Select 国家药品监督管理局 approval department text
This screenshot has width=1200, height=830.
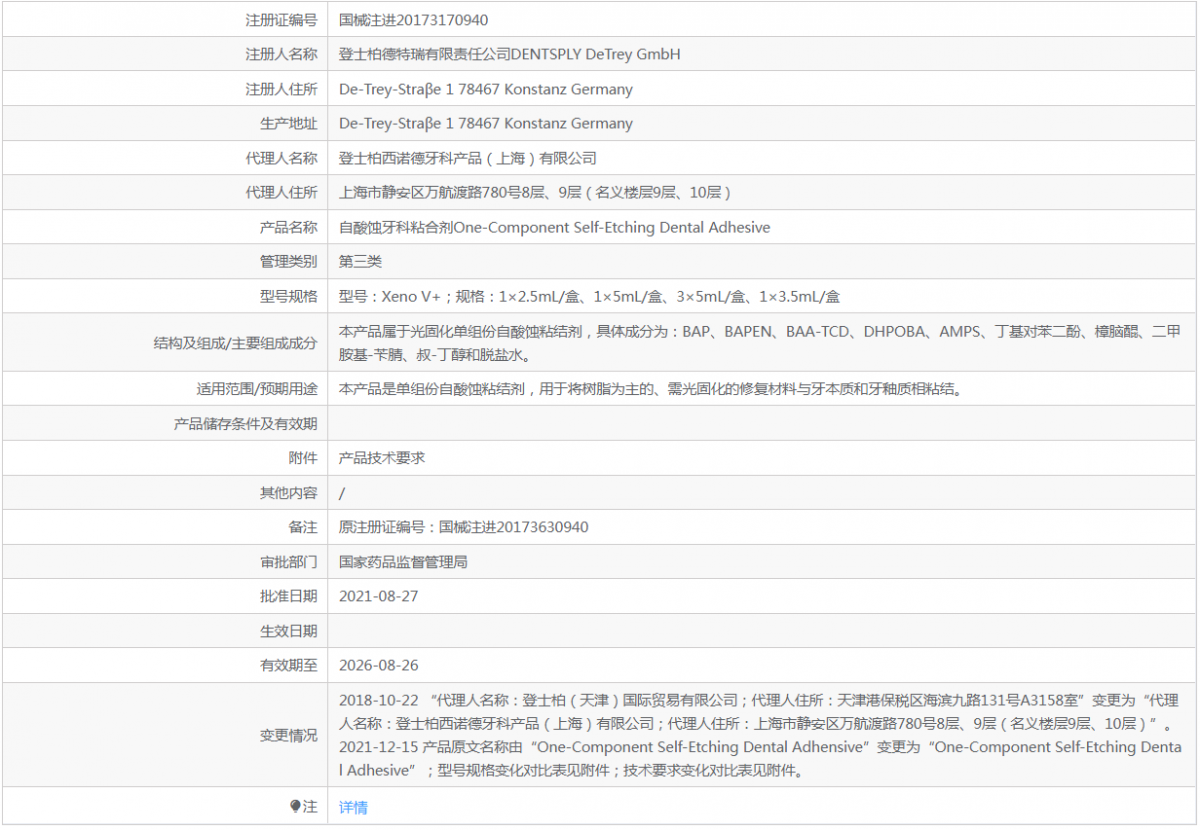click(403, 562)
